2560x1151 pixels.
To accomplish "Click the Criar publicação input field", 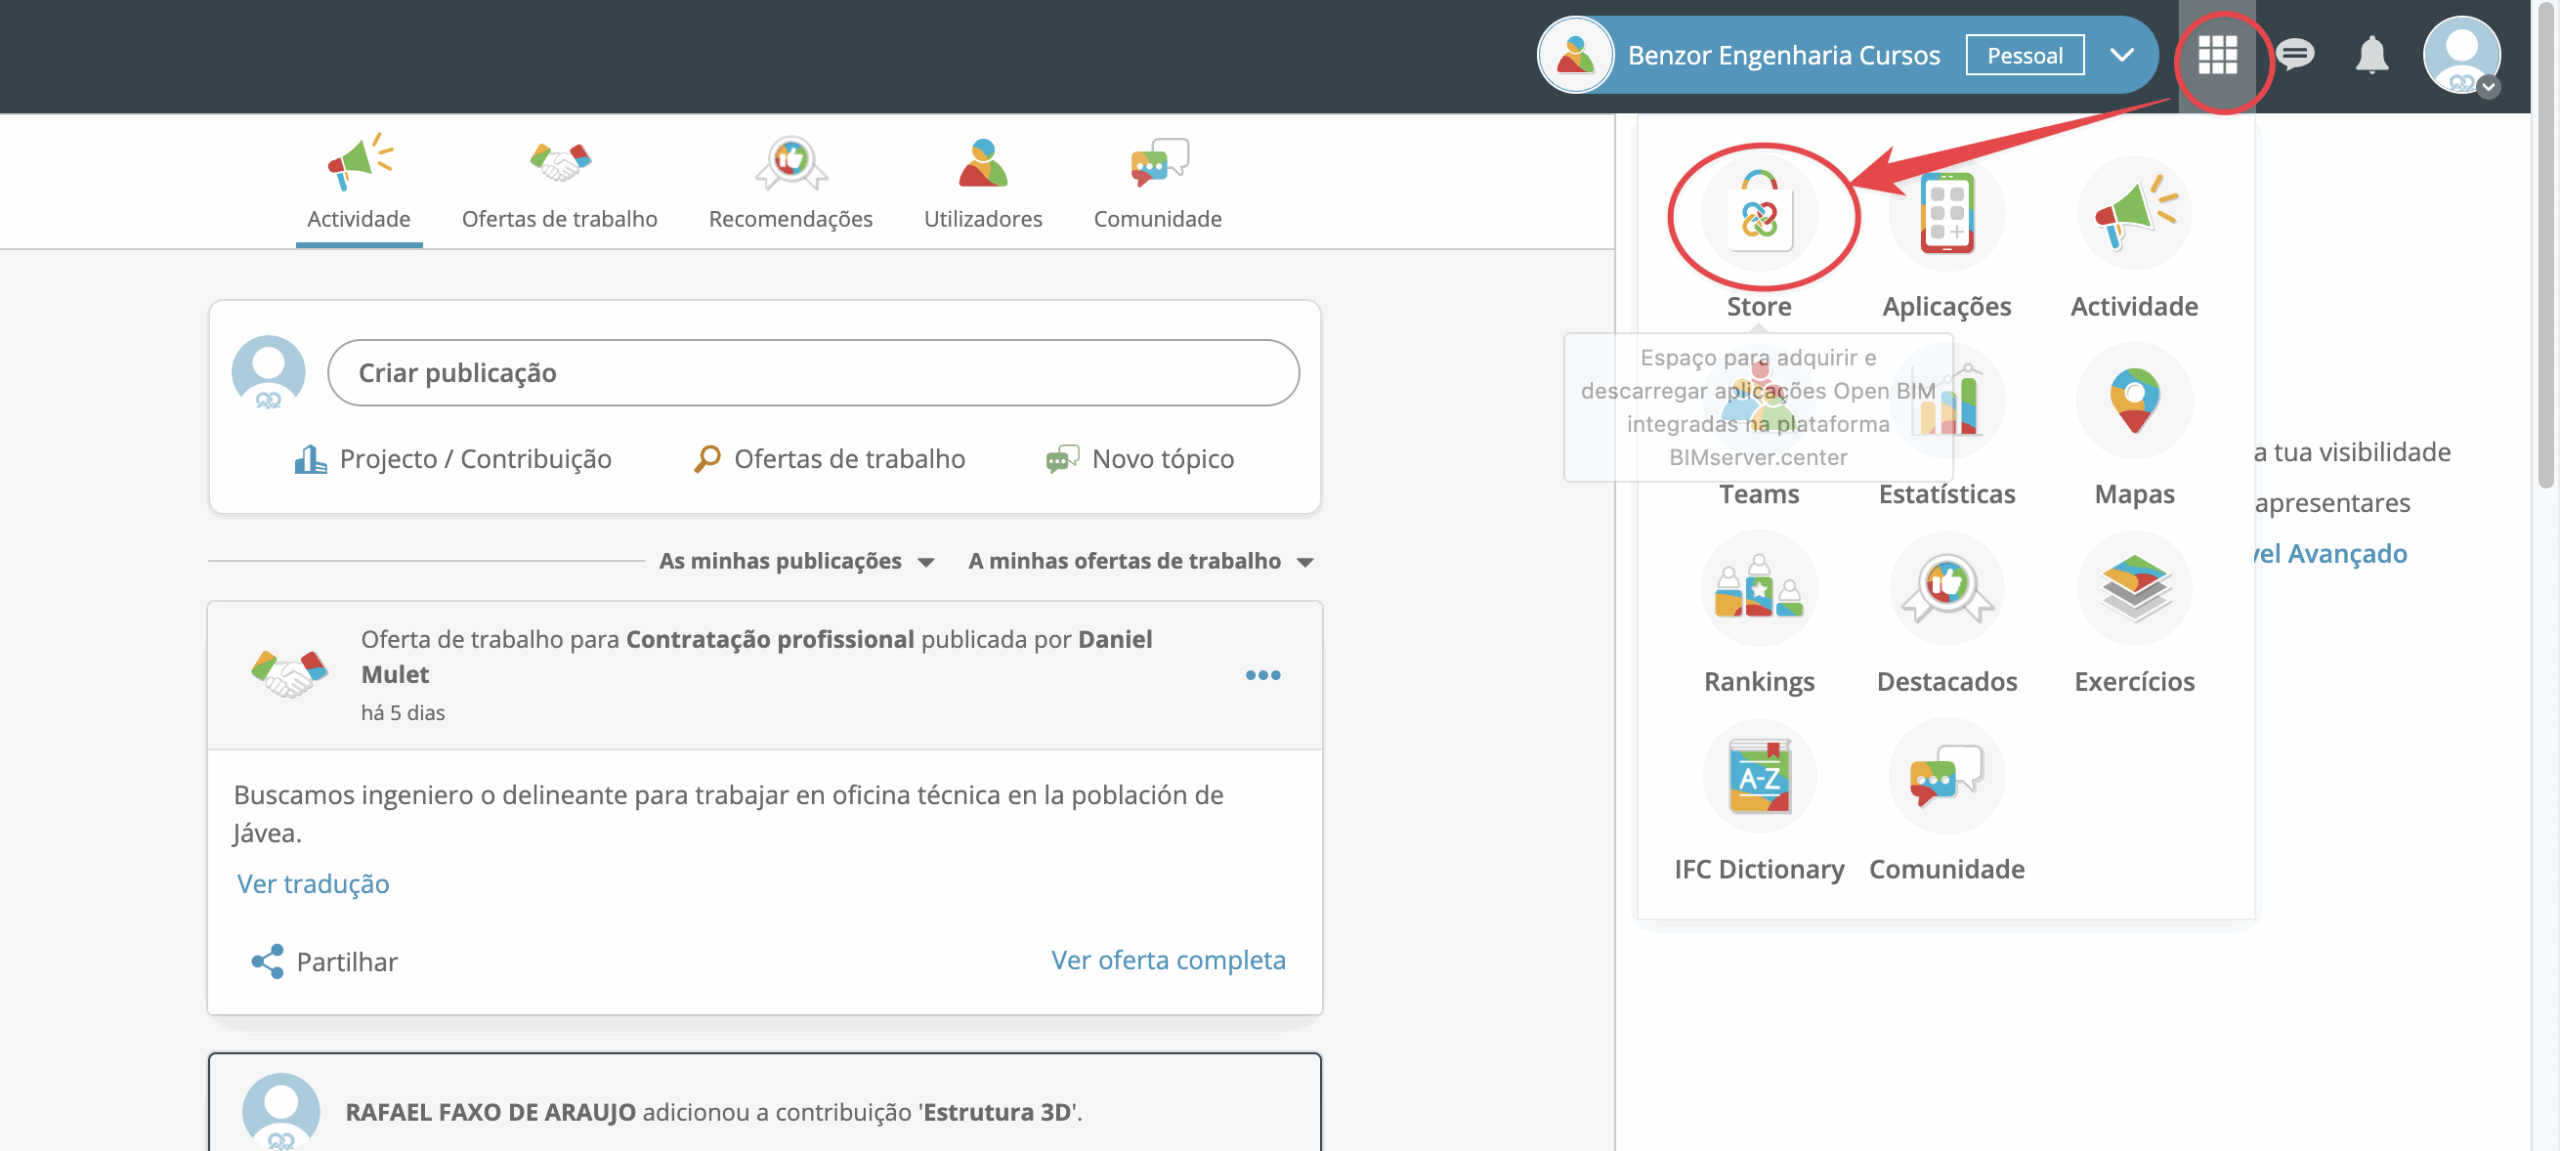I will 813,373.
